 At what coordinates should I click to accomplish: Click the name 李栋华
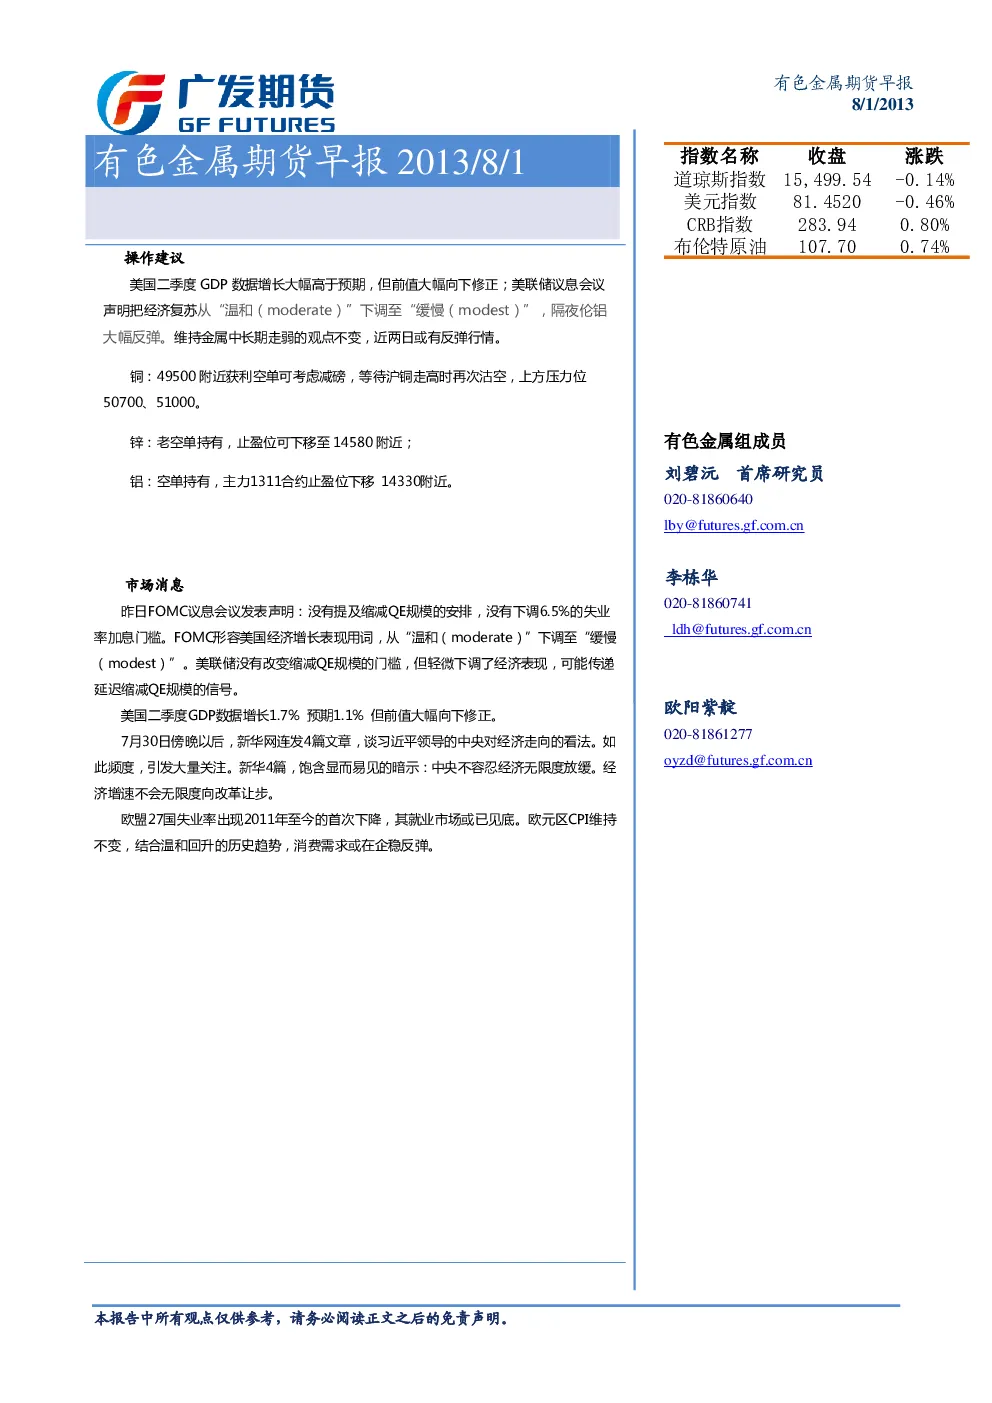click(x=691, y=578)
